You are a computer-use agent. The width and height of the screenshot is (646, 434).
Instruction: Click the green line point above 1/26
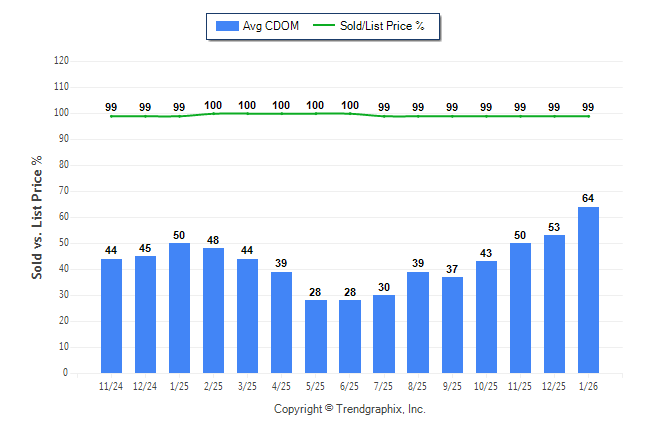[x=588, y=116]
